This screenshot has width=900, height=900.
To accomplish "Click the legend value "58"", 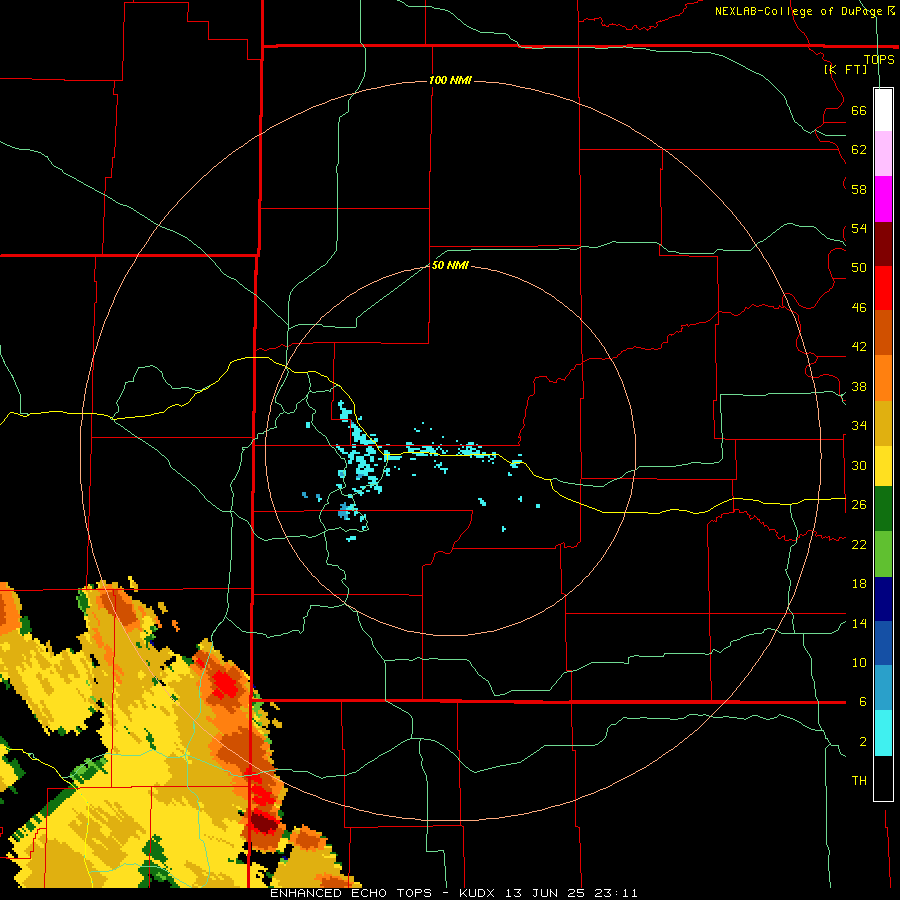I will 859,189.
